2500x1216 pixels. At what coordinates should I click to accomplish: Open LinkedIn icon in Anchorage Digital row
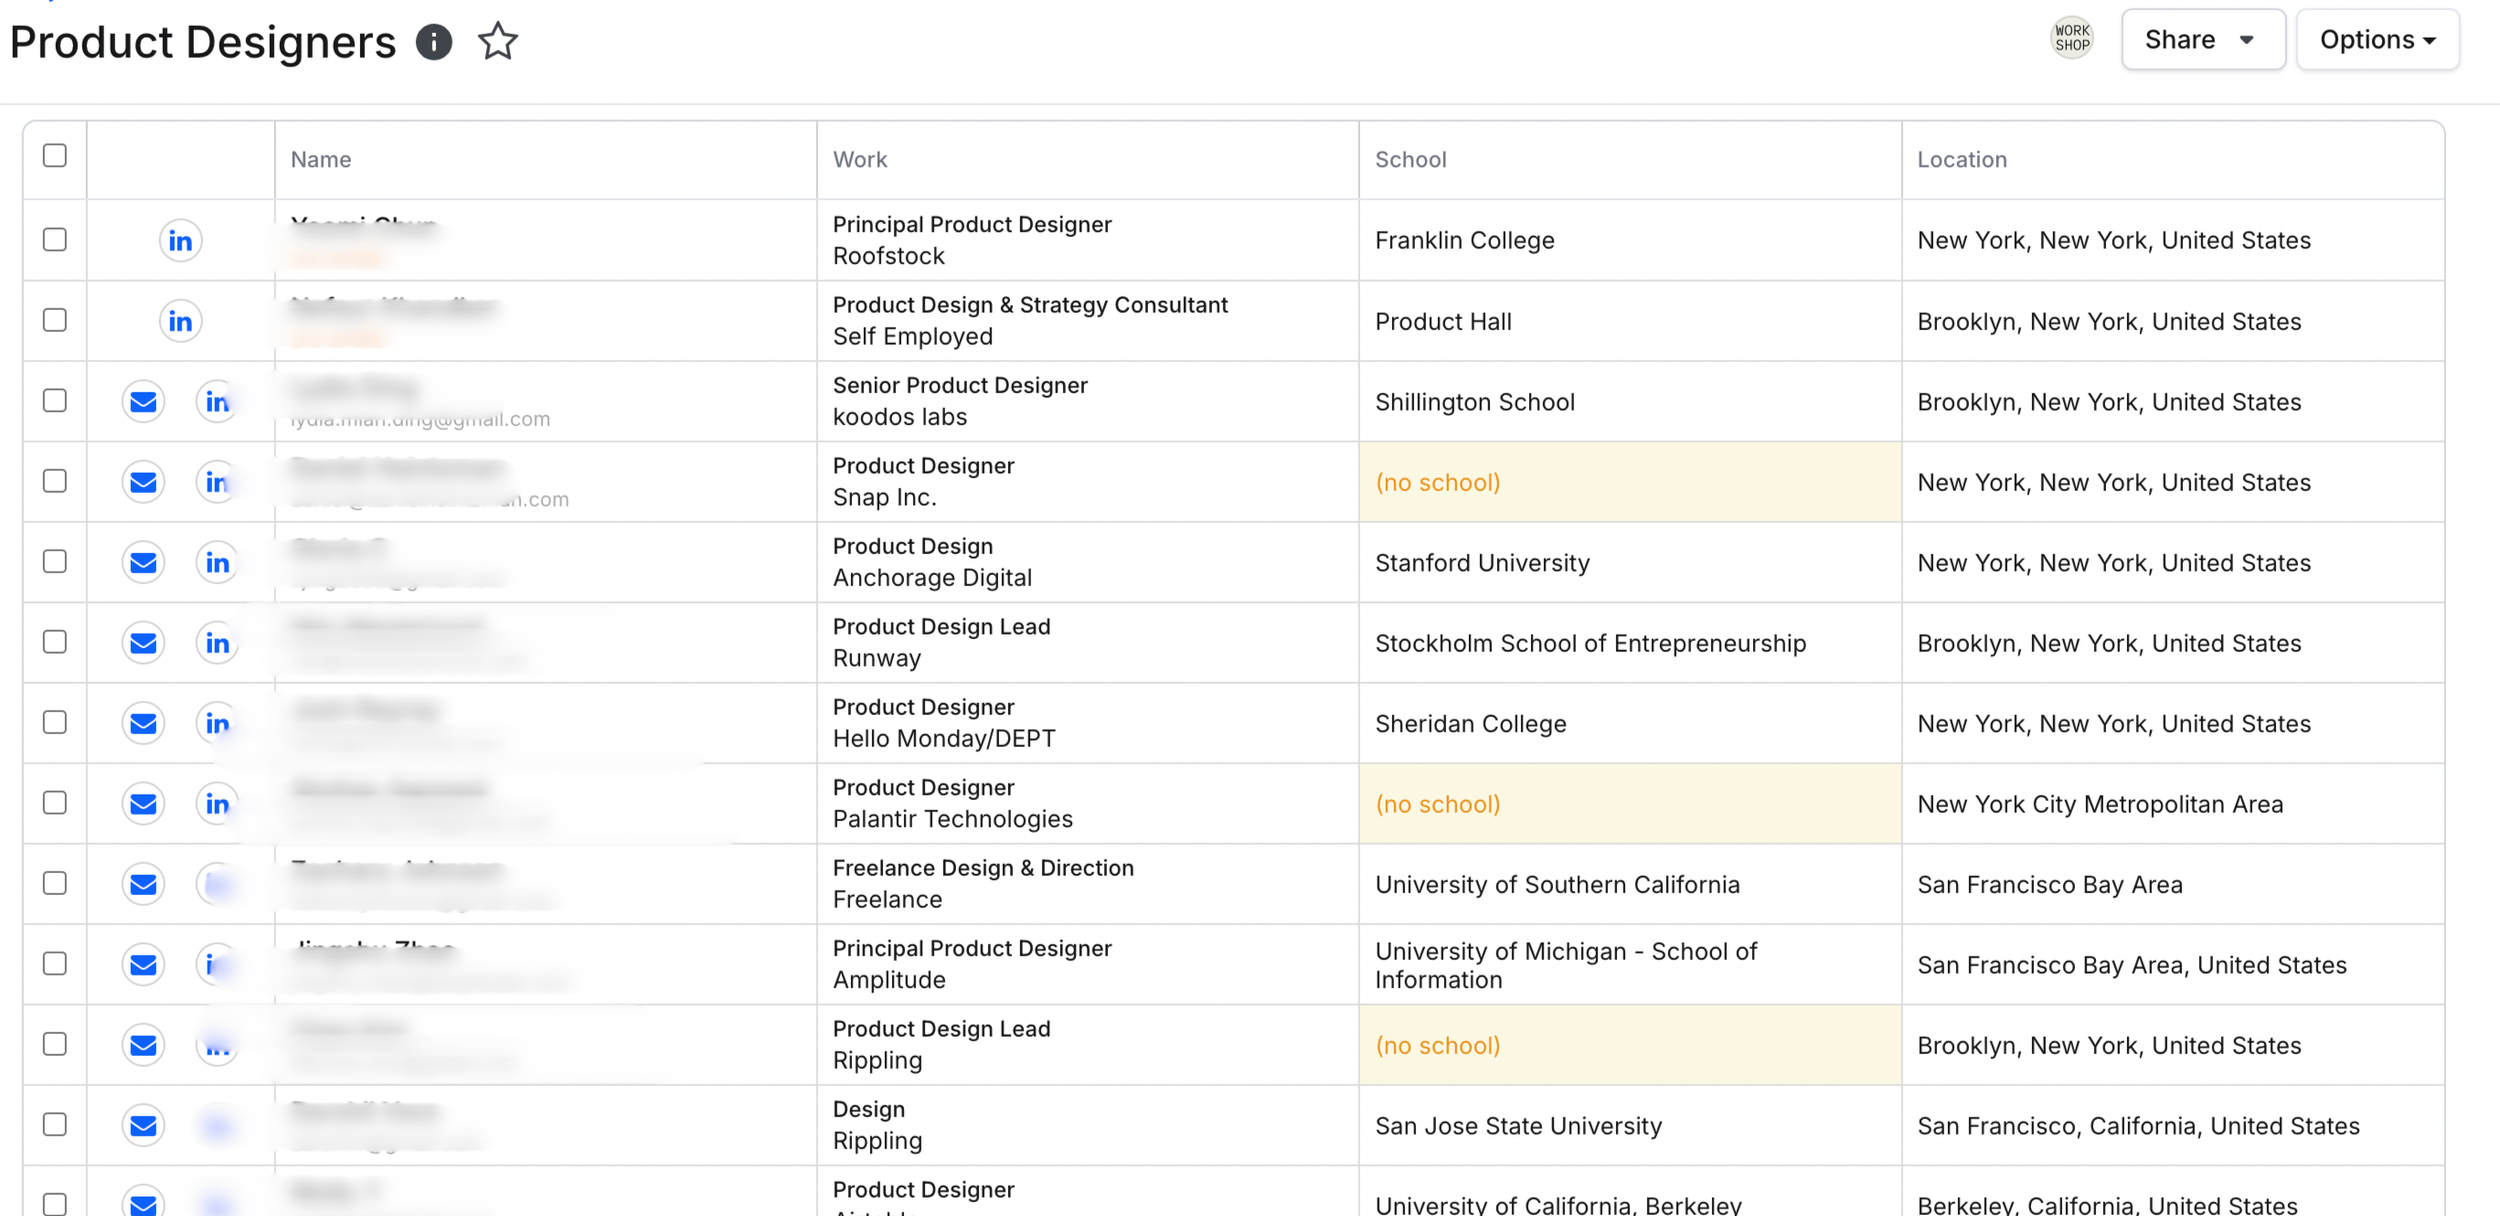coord(217,563)
